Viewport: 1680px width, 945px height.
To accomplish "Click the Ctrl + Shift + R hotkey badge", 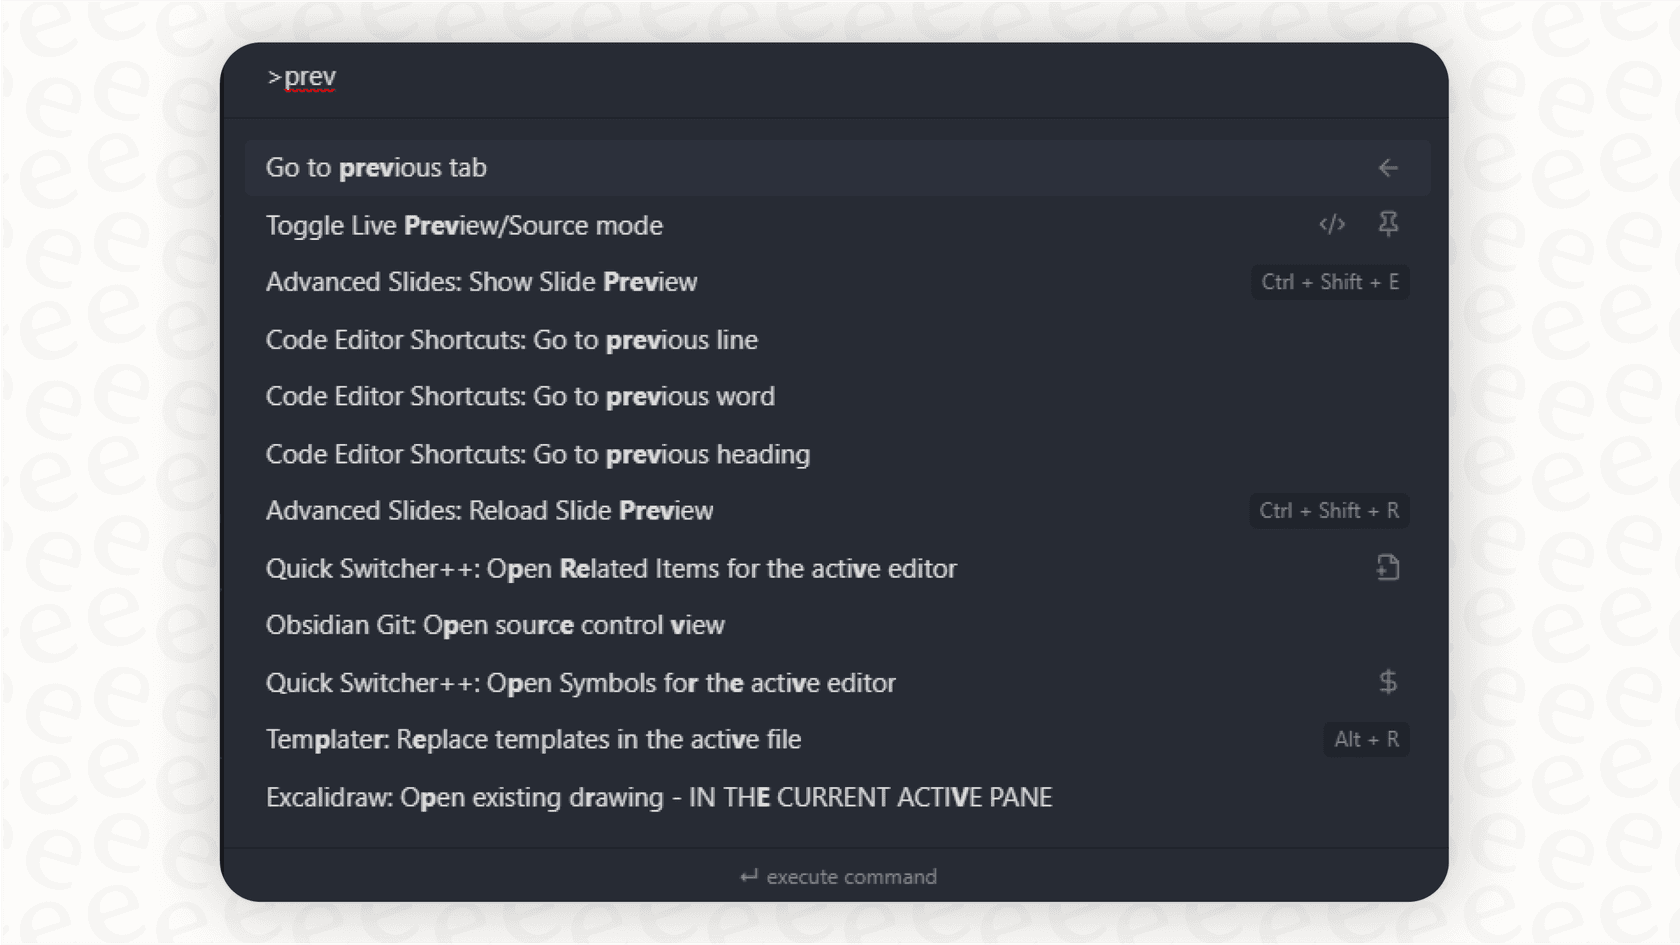I will coord(1329,511).
